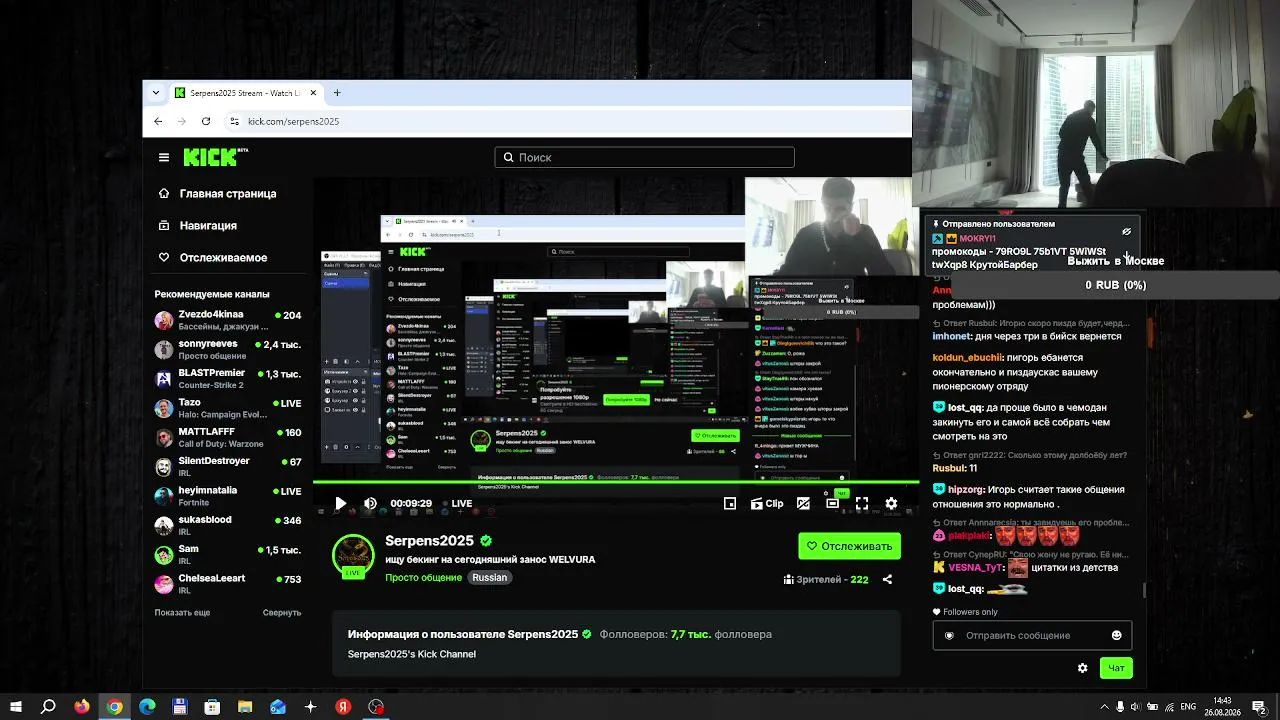The height and width of the screenshot is (720, 1280).
Task: Open Zvezdo4kinaa recommended channel
Action: [x=228, y=320]
